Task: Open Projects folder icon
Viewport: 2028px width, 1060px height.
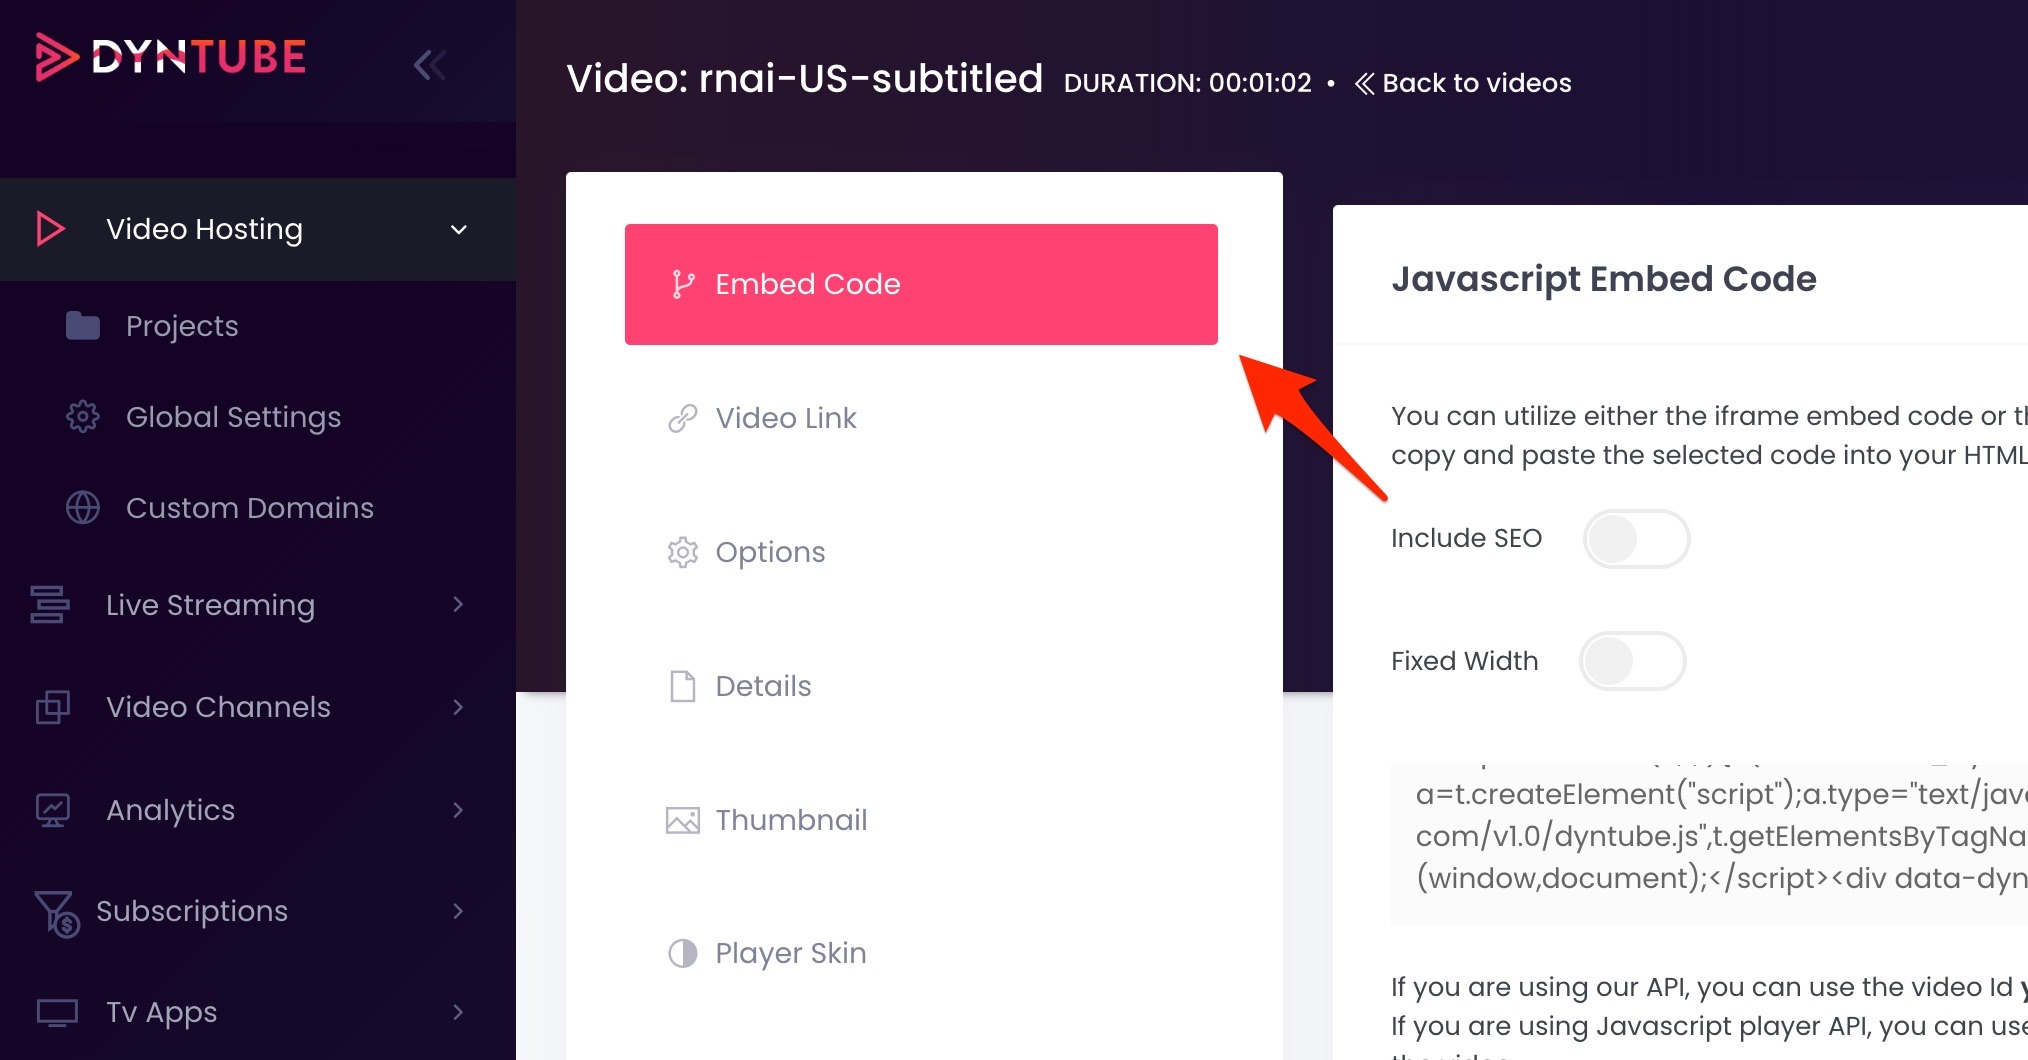Action: point(83,326)
